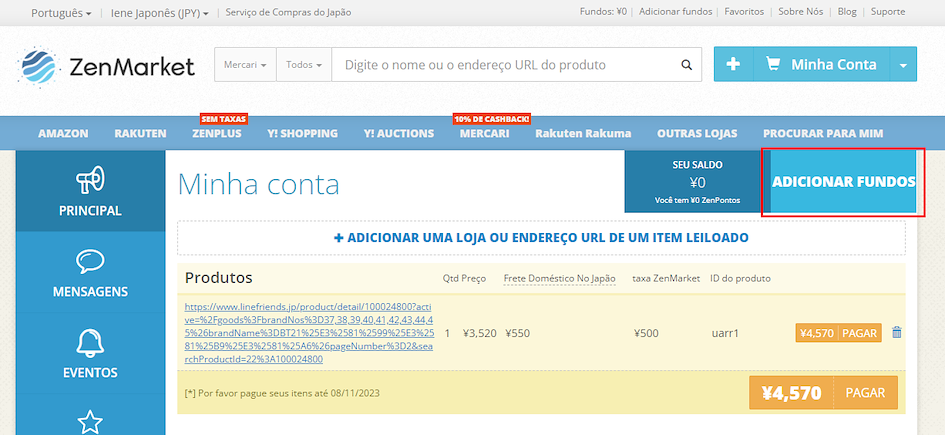This screenshot has width=945, height=435.
Task: Click the Produtos heading
Action: click(219, 278)
